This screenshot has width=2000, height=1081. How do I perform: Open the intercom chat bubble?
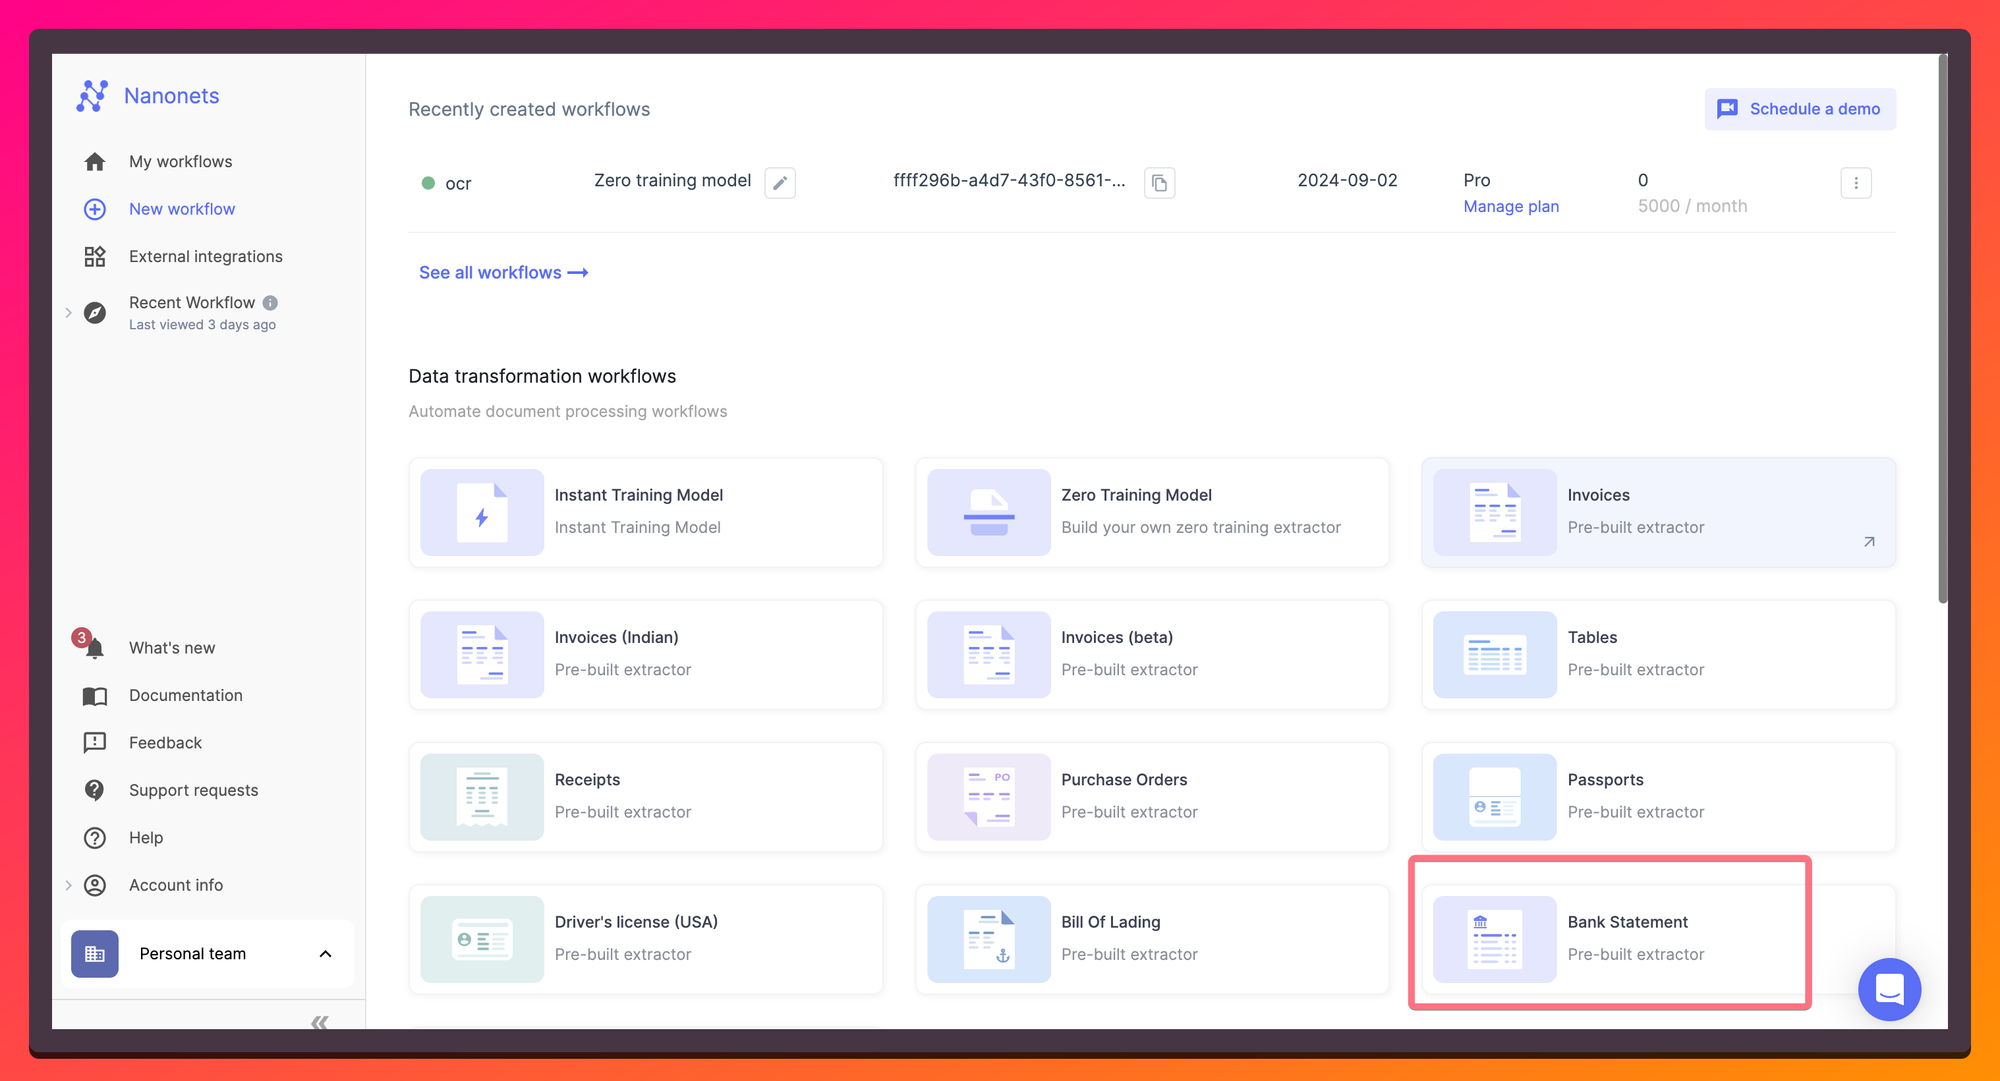point(1889,990)
